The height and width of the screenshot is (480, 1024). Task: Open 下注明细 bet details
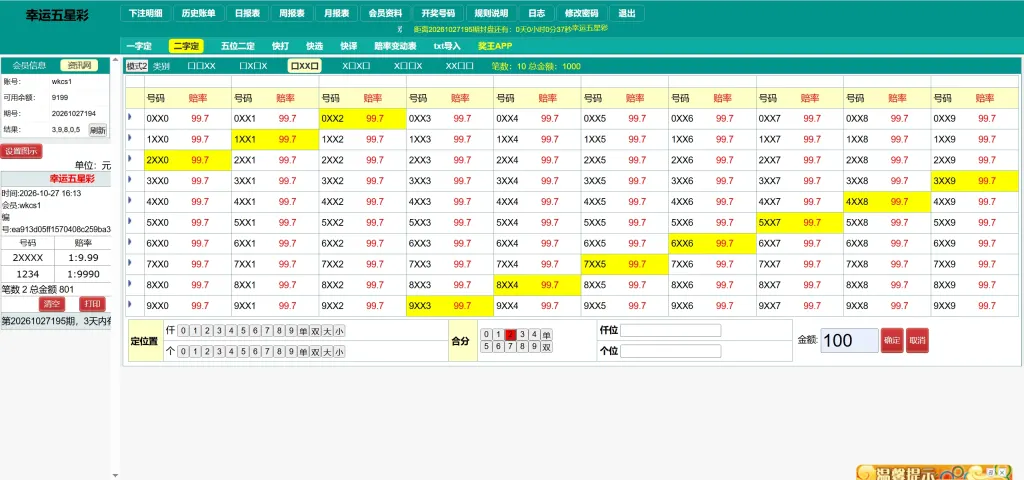click(146, 13)
